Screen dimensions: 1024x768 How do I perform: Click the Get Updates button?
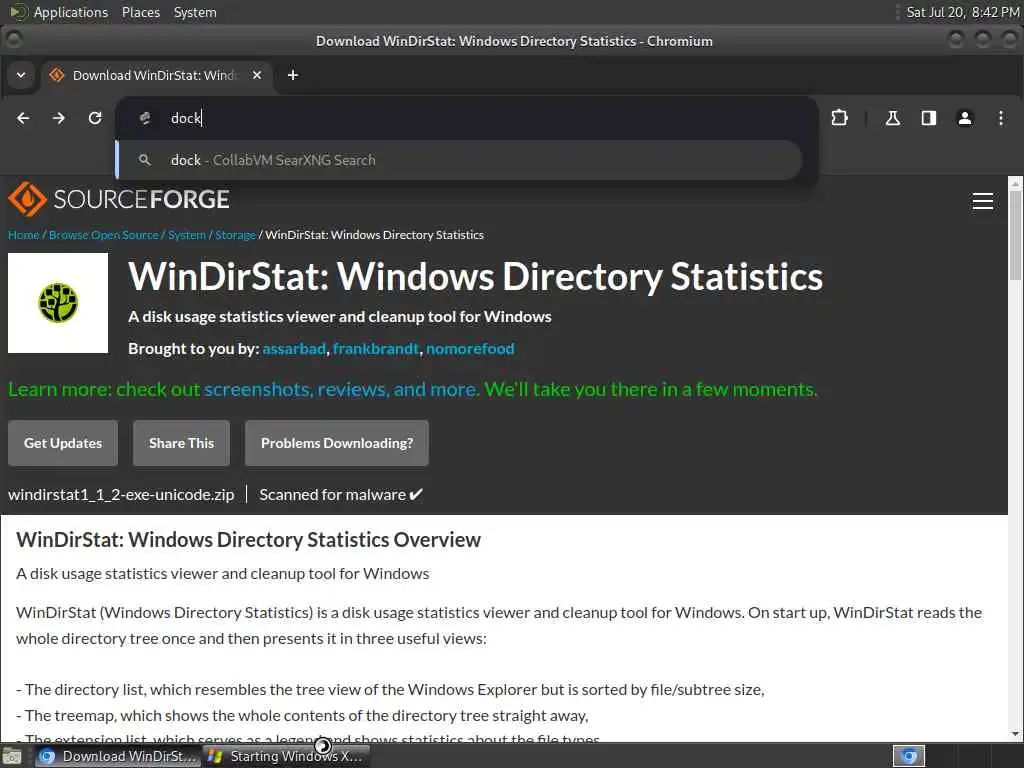[x=63, y=443]
